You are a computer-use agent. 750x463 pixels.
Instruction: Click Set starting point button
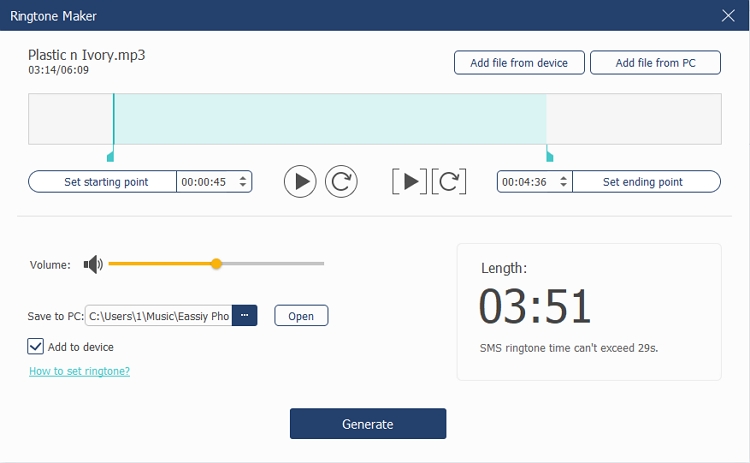click(x=102, y=182)
